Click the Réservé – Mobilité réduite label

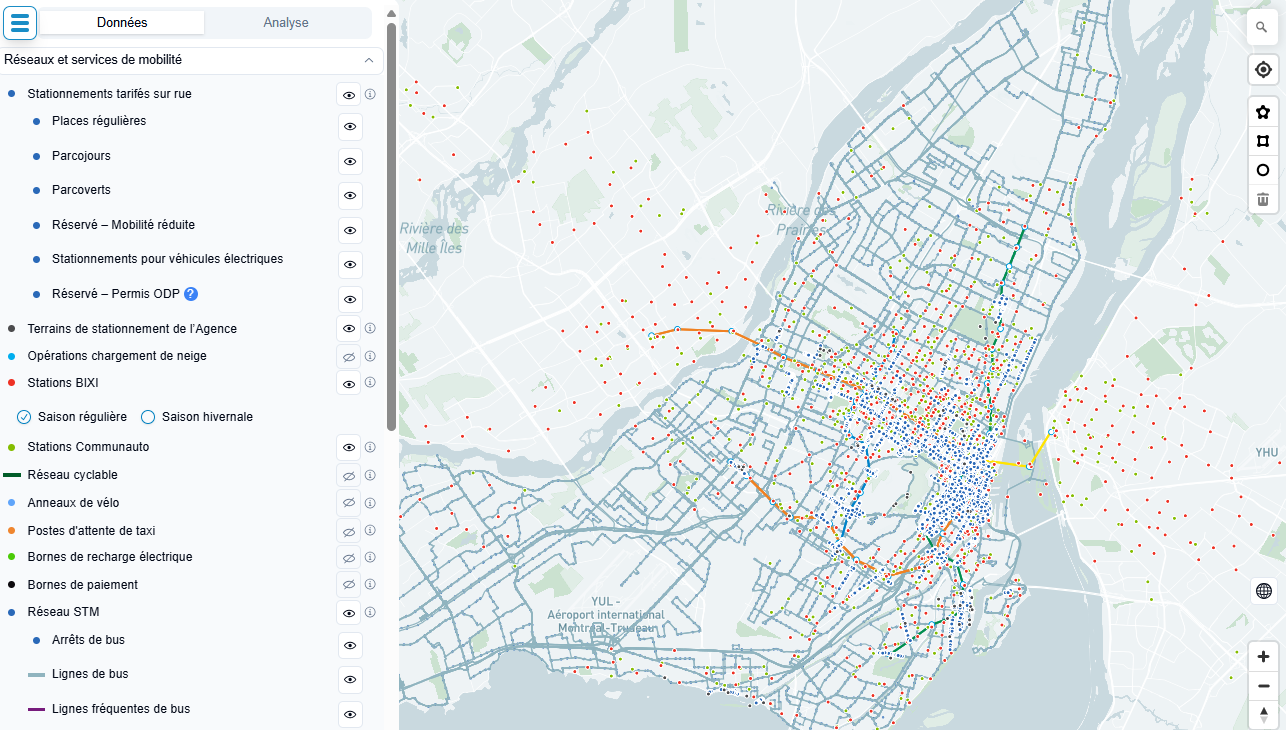pyautogui.click(x=123, y=225)
